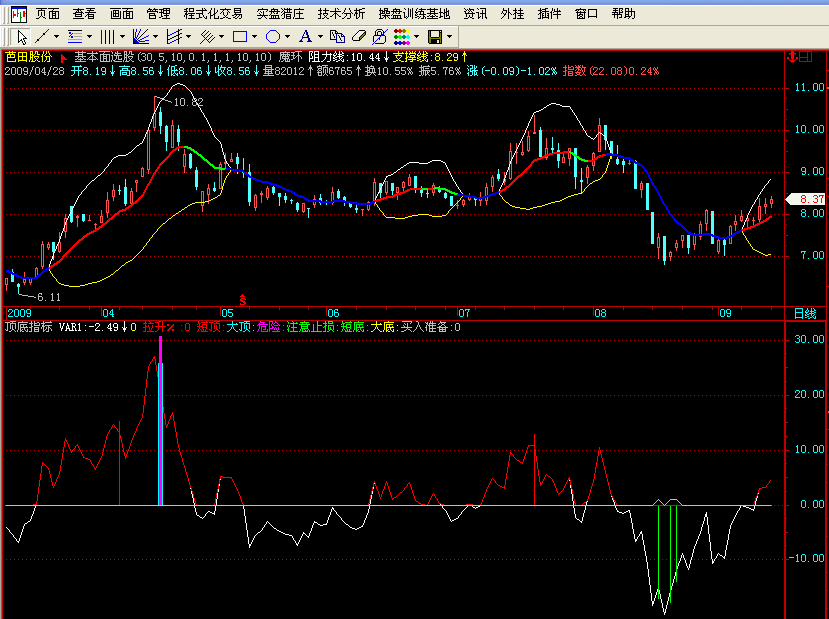
Task: Open the 画面 menu
Action: (122, 14)
